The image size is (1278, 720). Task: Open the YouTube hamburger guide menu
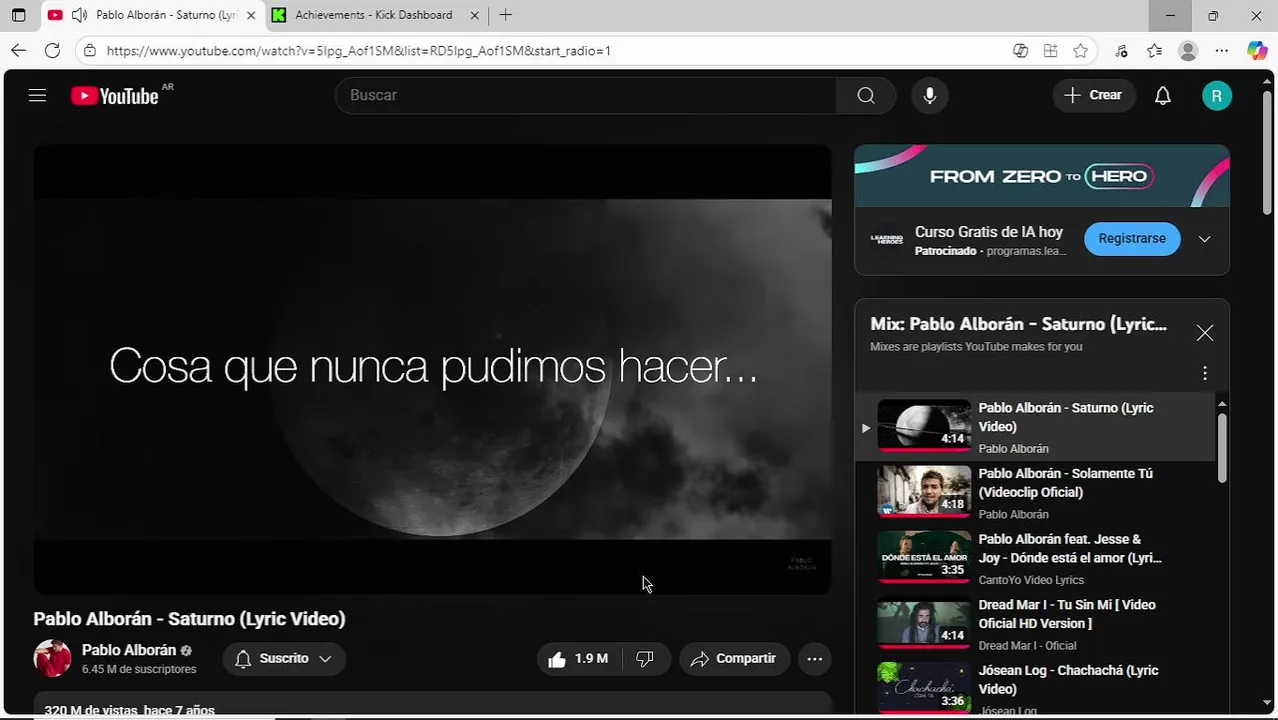pos(37,95)
